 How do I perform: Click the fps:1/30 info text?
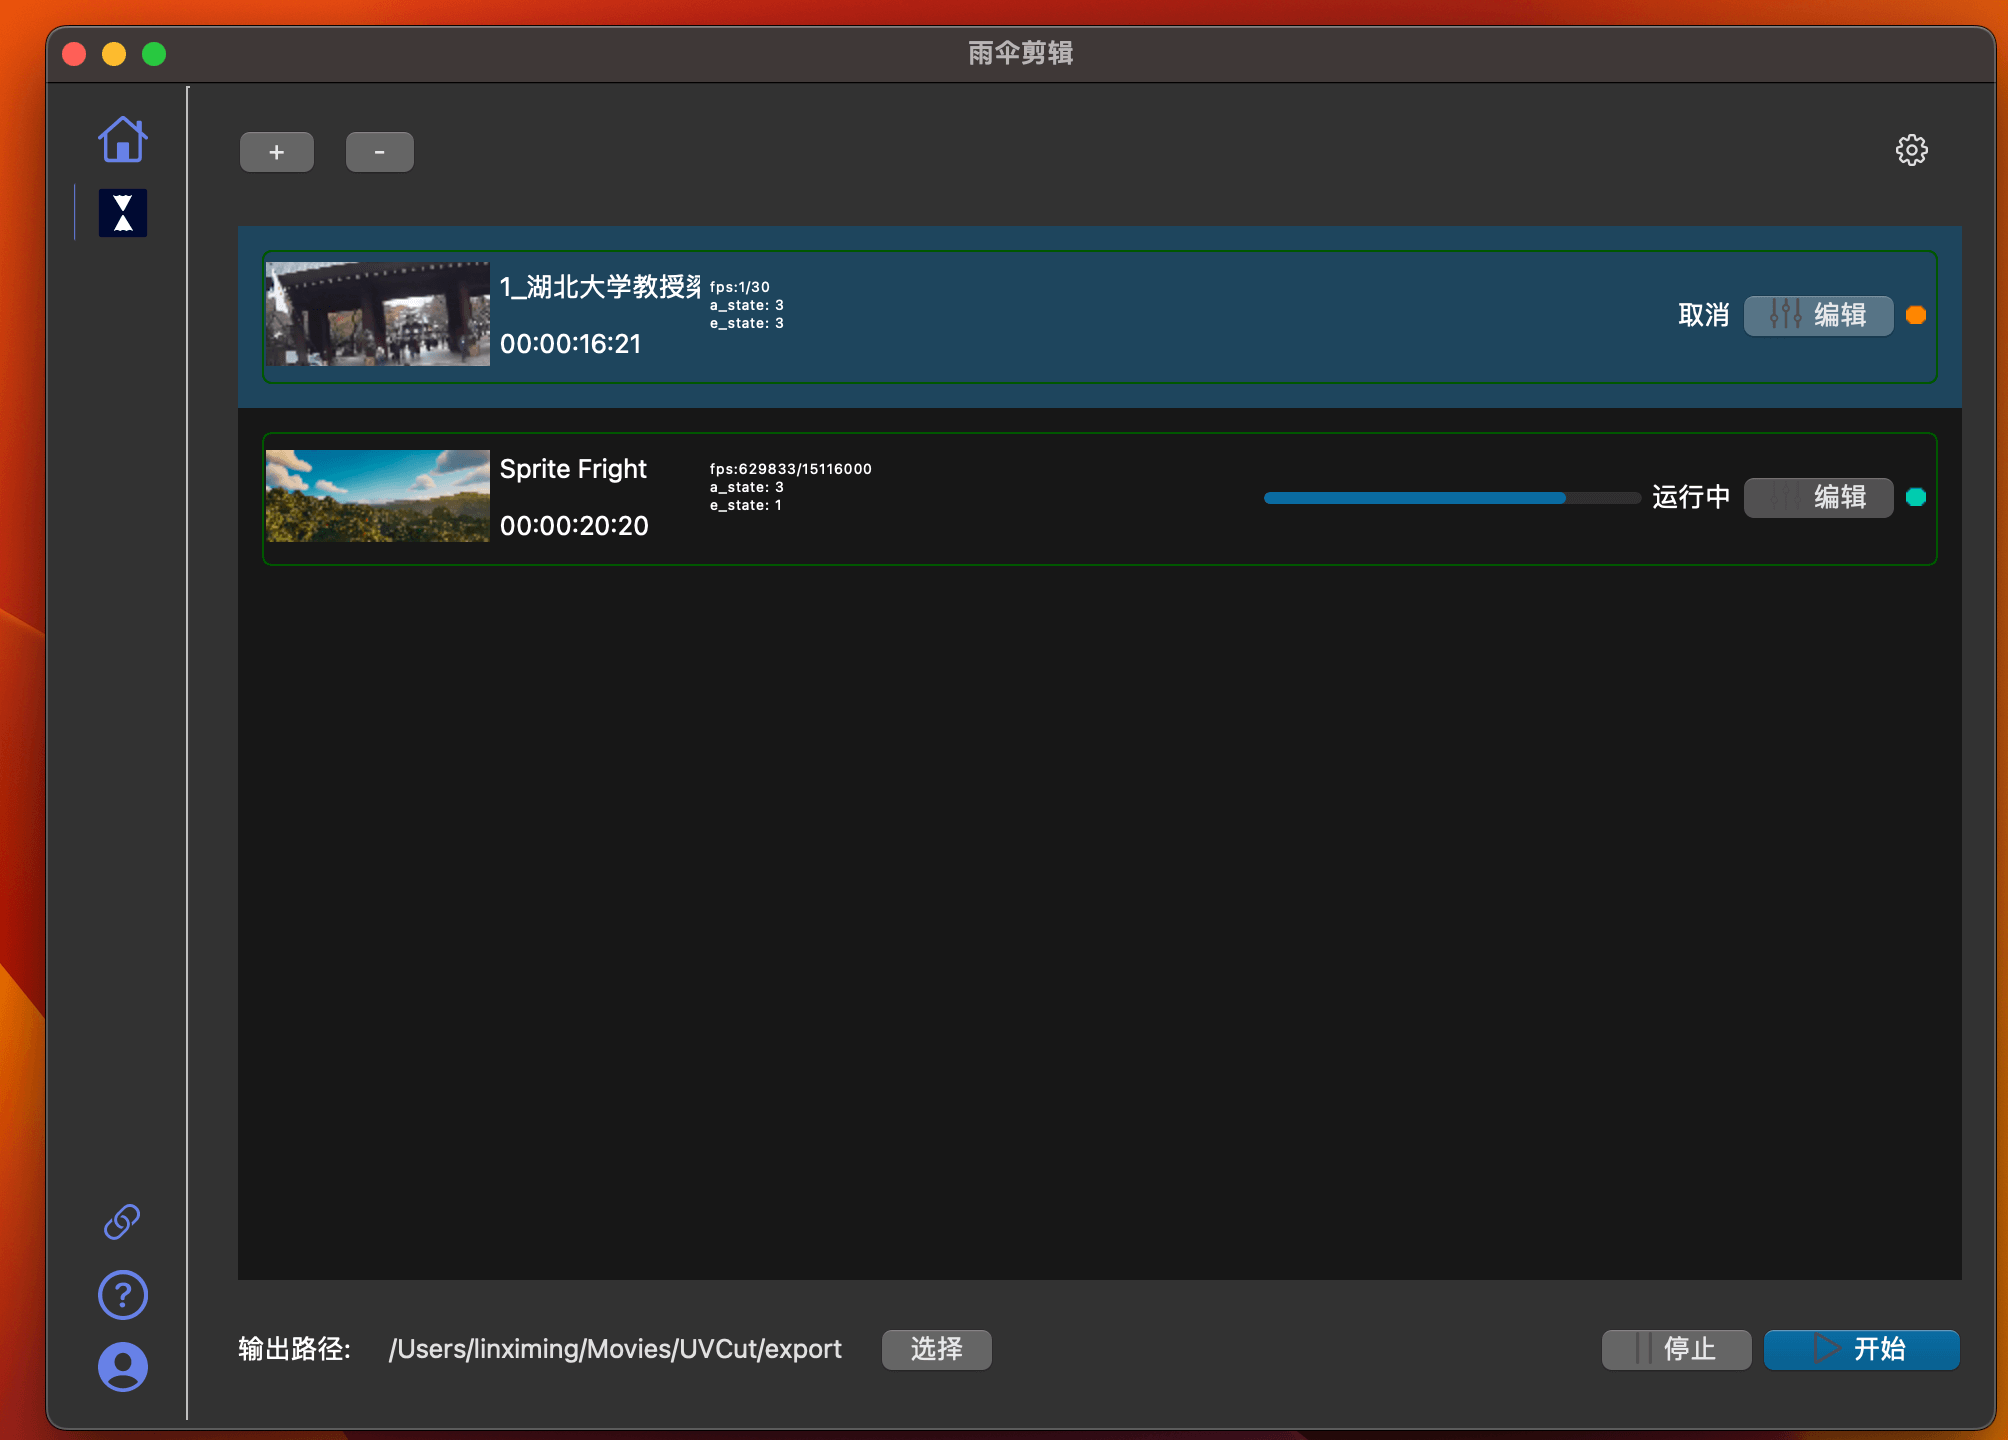[x=739, y=287]
